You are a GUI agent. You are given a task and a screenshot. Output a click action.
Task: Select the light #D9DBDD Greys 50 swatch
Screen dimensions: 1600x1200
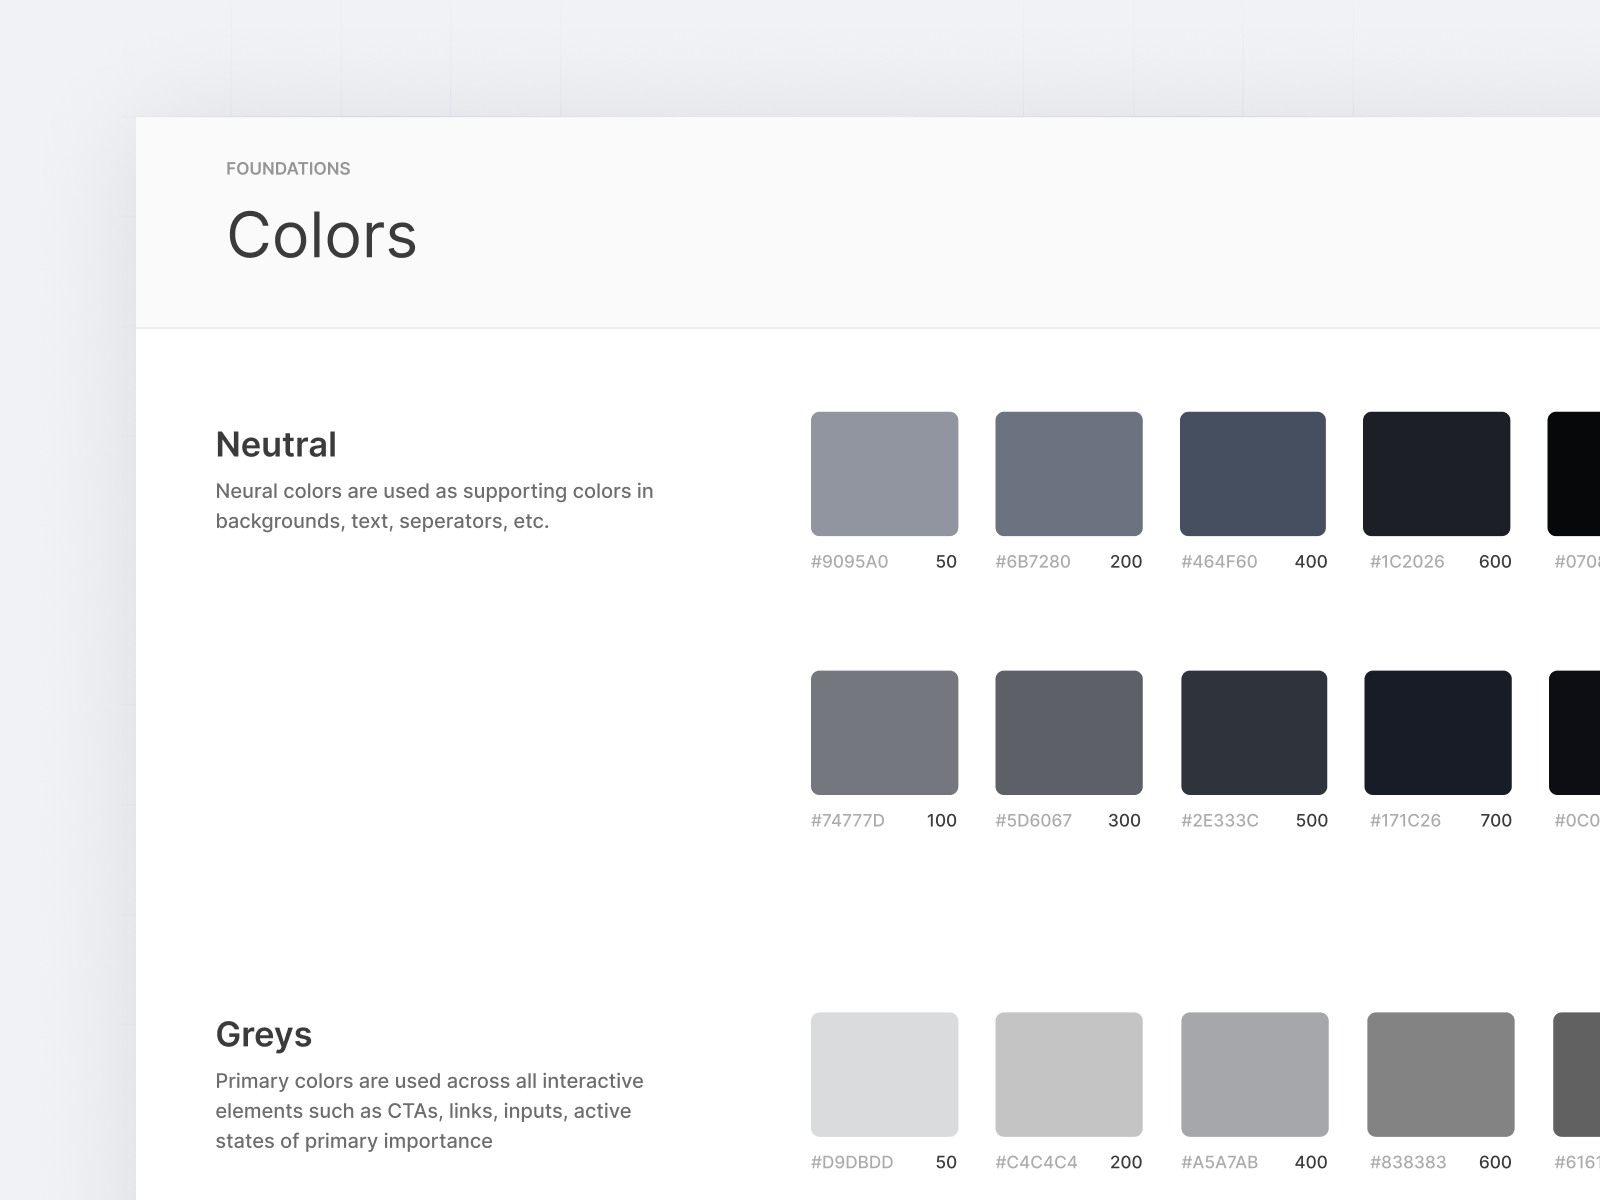tap(884, 1074)
